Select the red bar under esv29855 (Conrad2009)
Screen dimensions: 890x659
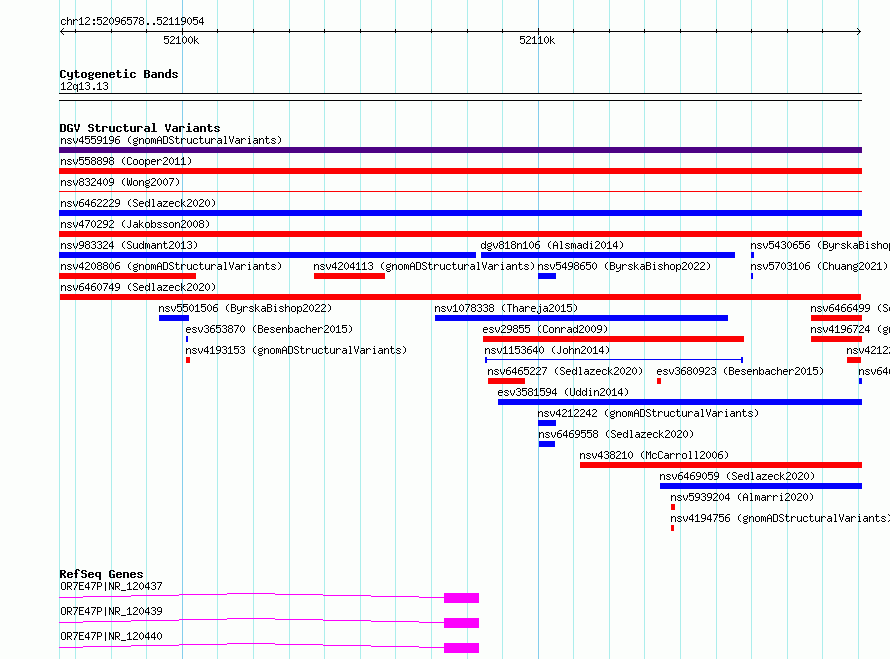point(614,339)
